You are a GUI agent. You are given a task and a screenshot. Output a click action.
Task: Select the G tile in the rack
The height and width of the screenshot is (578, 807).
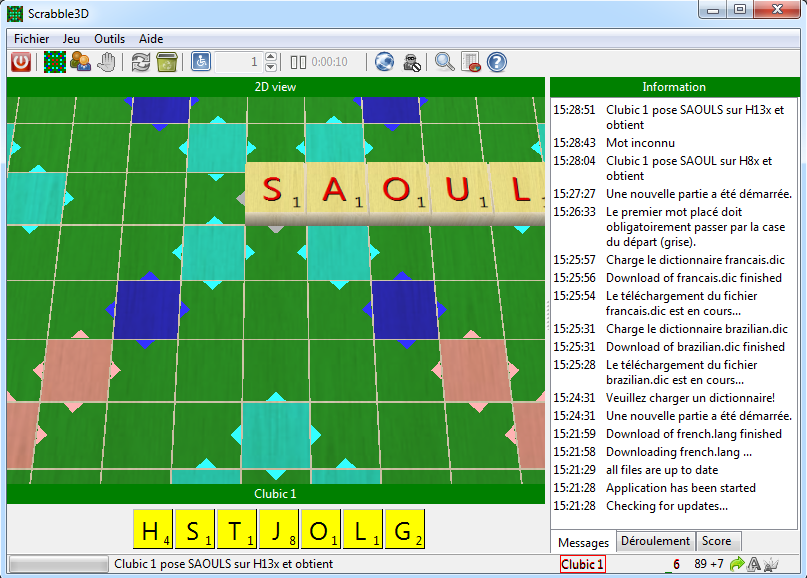405,529
